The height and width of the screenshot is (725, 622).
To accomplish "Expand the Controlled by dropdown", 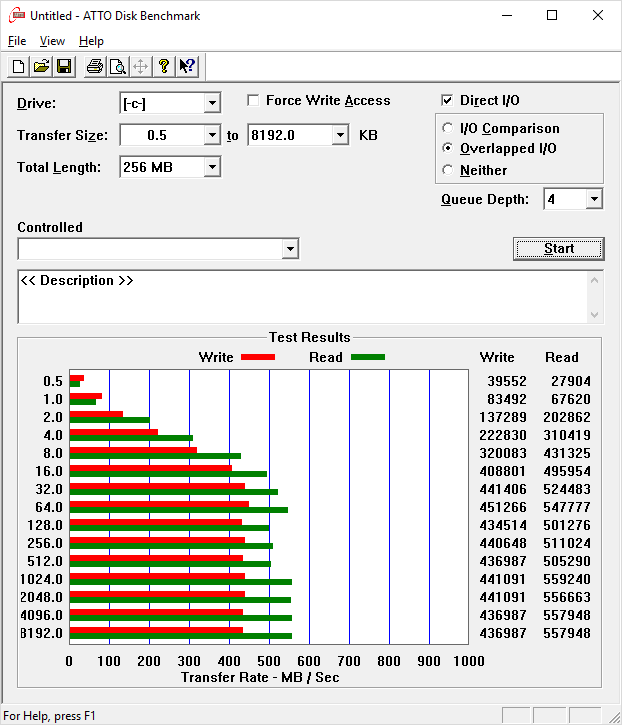I will [290, 249].
